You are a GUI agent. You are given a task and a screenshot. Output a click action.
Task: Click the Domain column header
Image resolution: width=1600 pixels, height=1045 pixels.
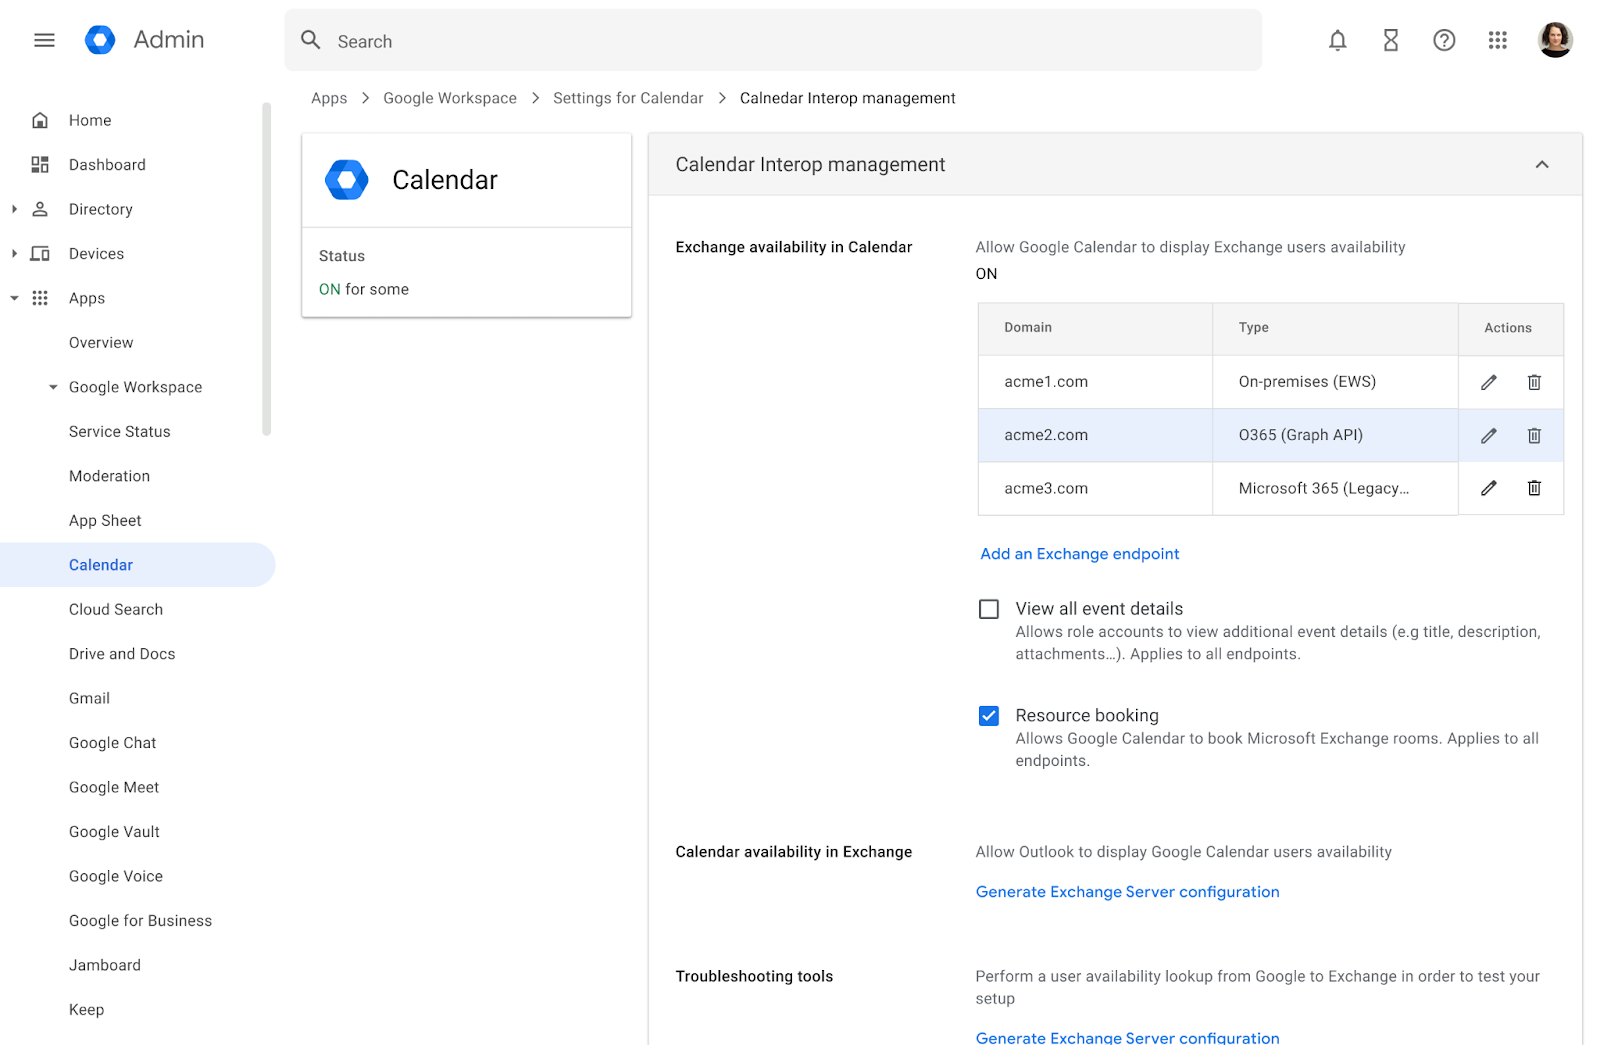coord(1095,328)
